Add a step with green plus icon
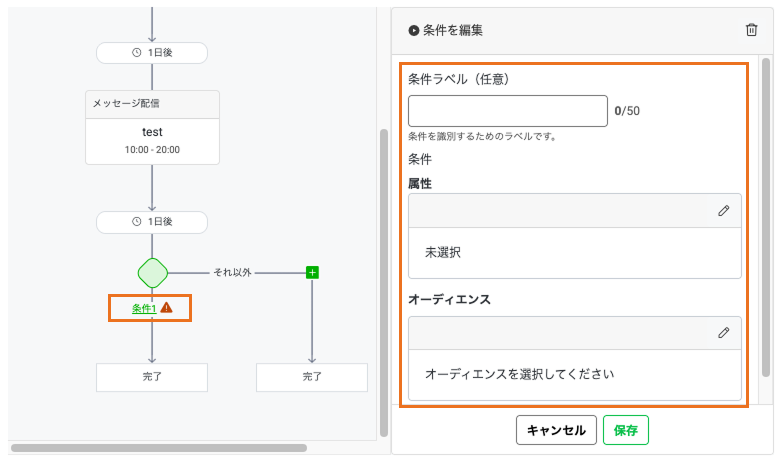Viewport: 783px width, 466px height. click(312, 273)
